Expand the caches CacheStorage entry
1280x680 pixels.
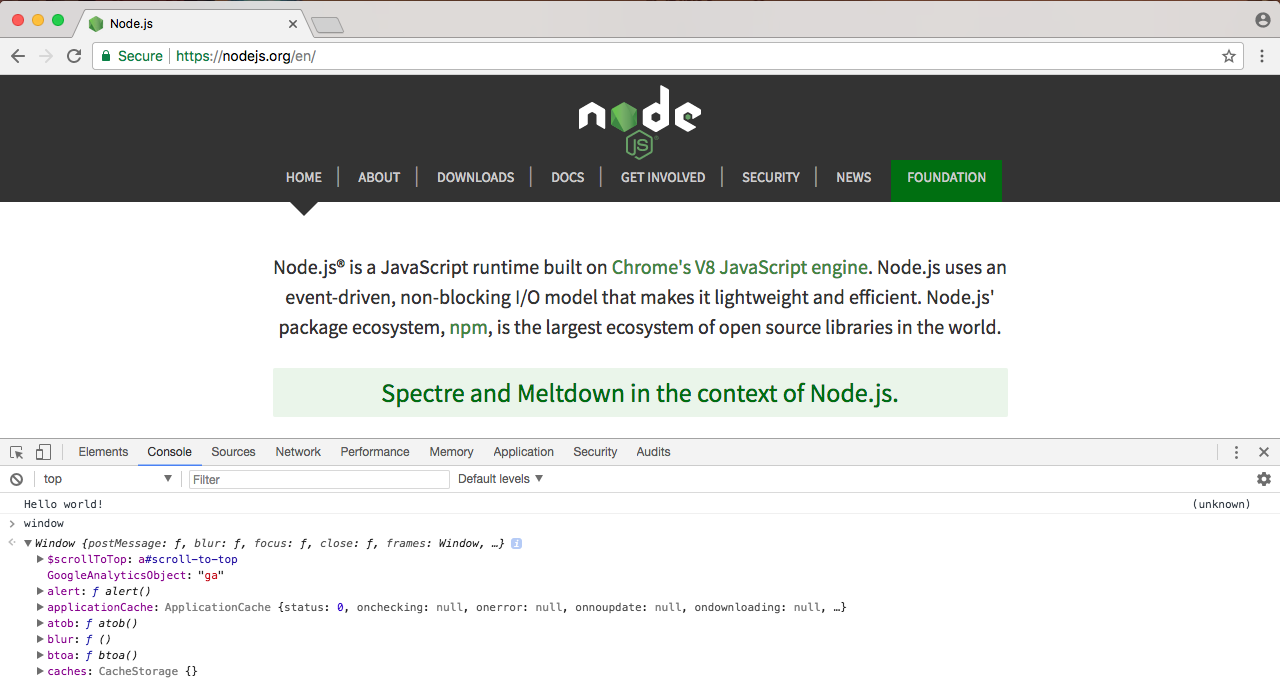[x=40, y=671]
